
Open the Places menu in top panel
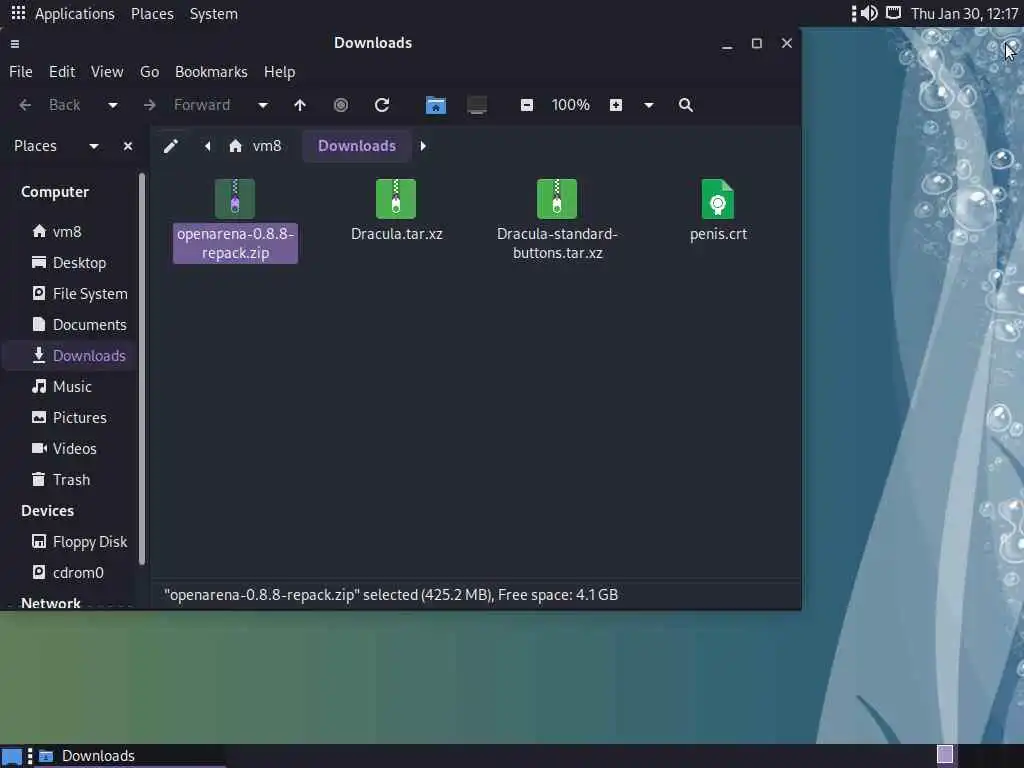(152, 14)
